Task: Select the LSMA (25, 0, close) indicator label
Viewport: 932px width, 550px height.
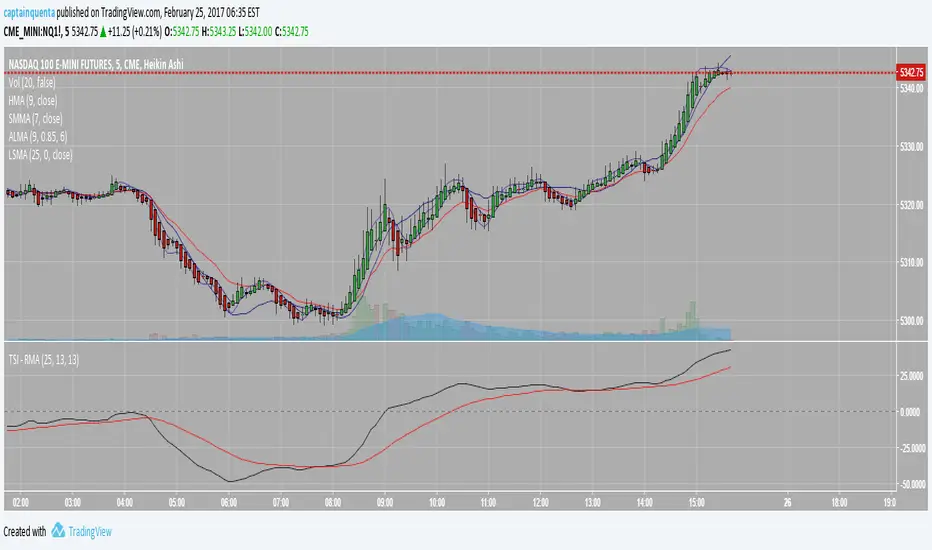Action: pyautogui.click(x=40, y=155)
